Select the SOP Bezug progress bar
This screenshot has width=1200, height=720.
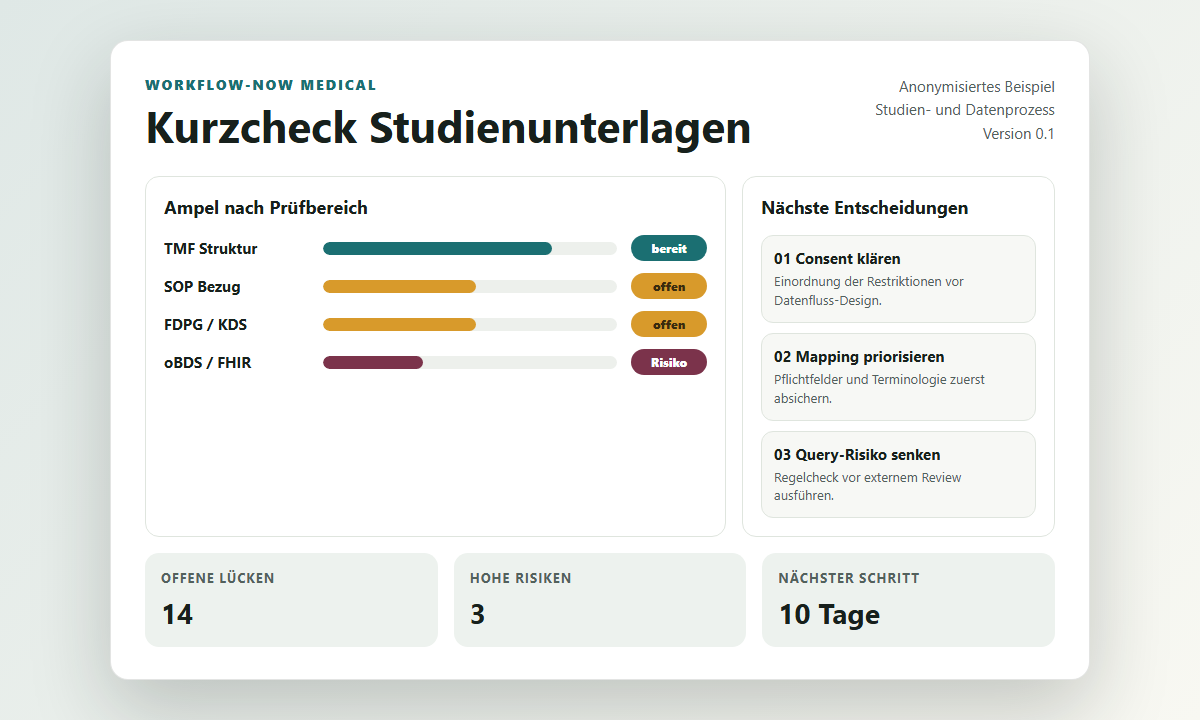click(x=470, y=287)
